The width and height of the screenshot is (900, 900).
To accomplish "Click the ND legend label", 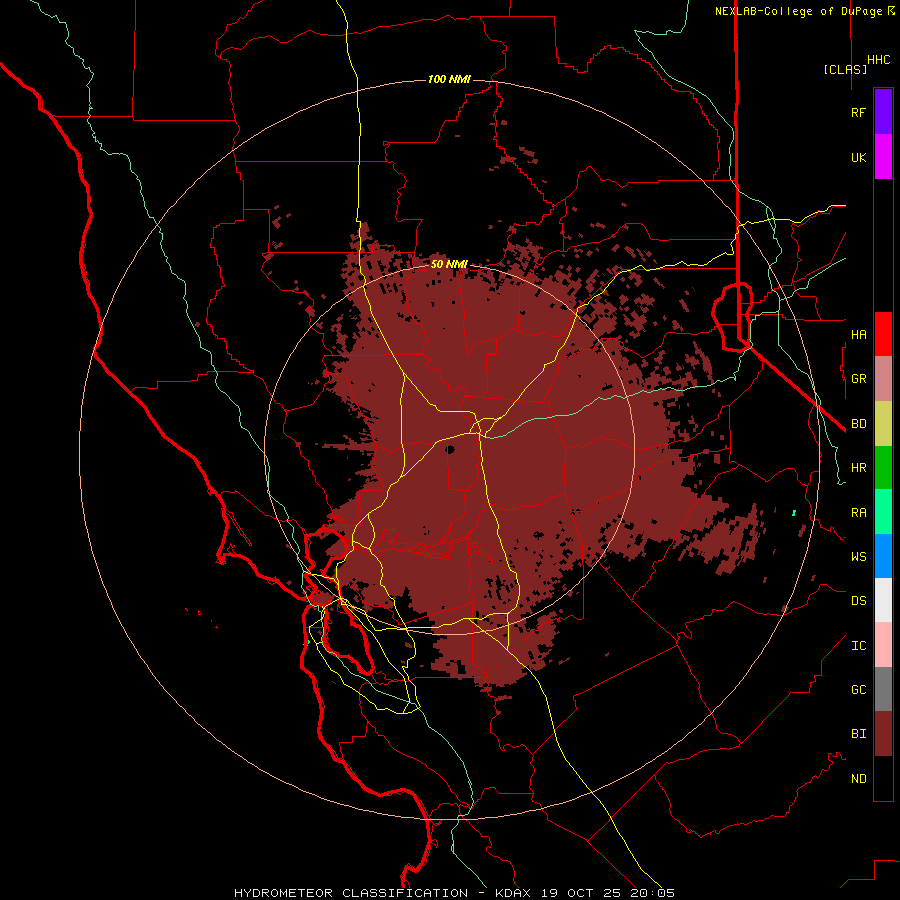I will coord(858,779).
